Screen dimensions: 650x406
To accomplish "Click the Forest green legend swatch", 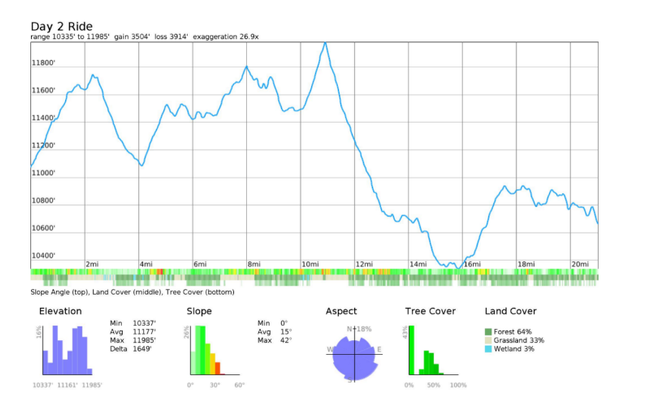I will click(x=488, y=332).
